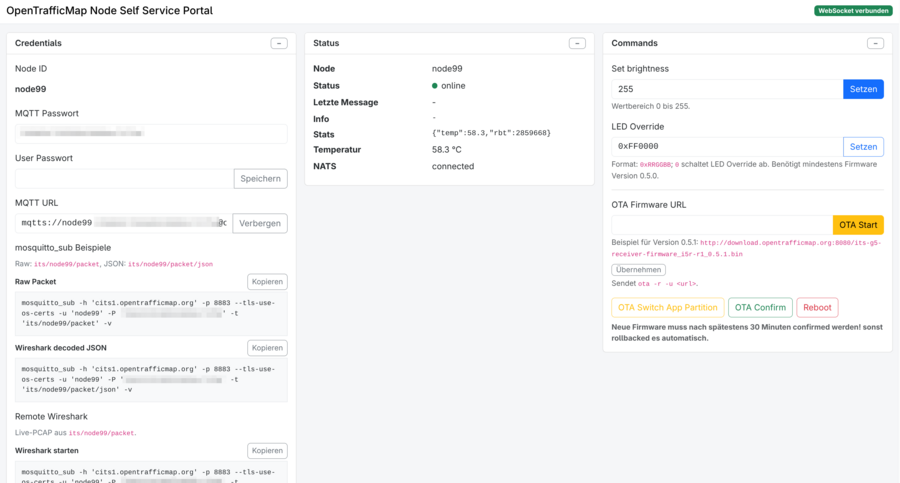Click the WebSocket verbunden badge

click(853, 11)
